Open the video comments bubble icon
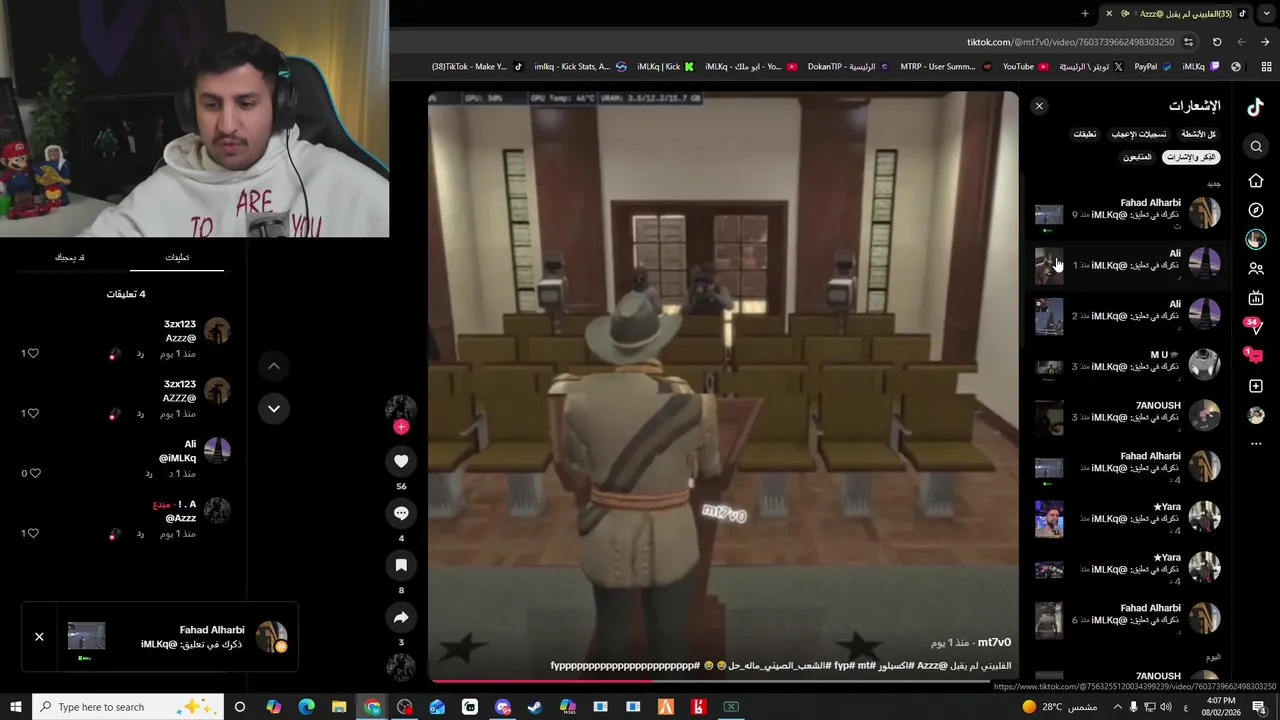 [x=401, y=513]
